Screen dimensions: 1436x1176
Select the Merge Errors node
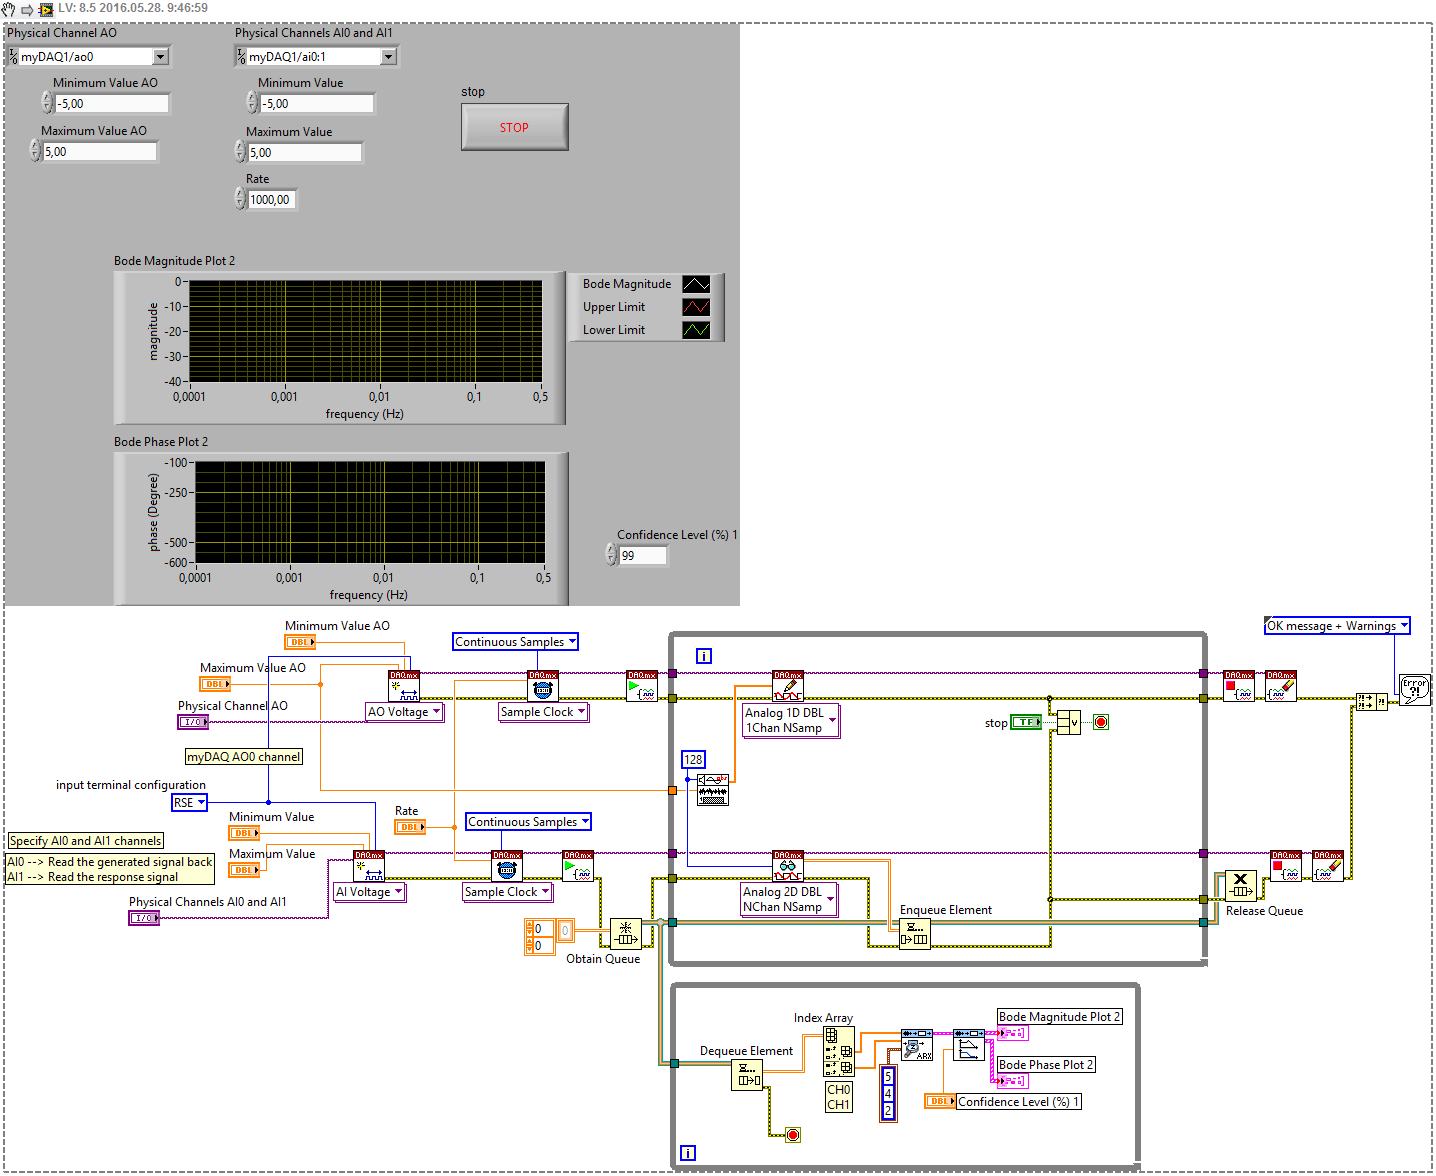point(1372,702)
